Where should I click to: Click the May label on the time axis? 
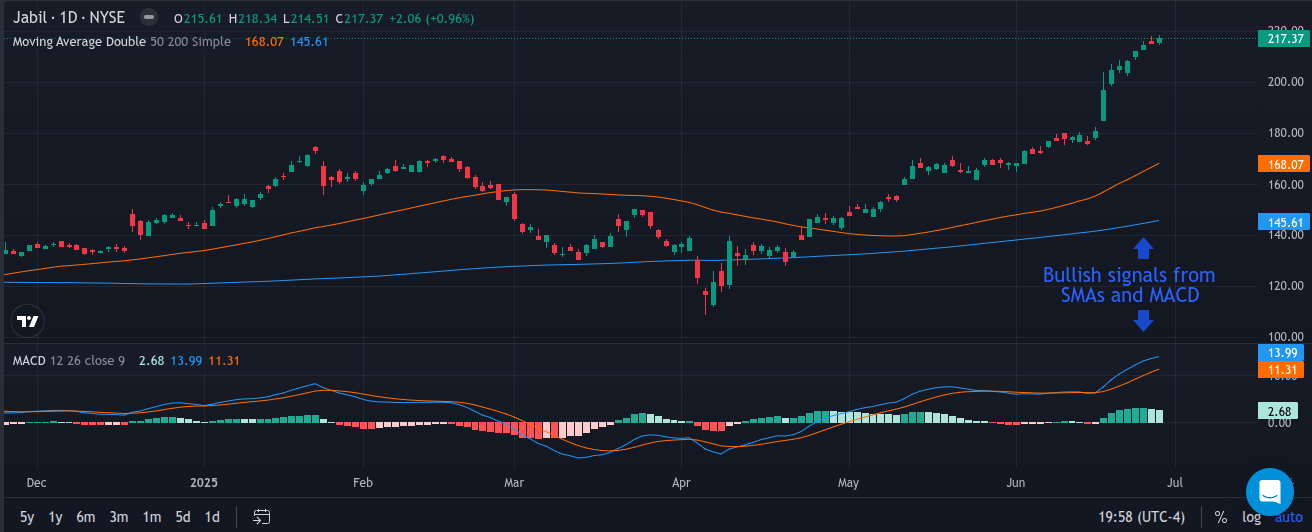848,483
